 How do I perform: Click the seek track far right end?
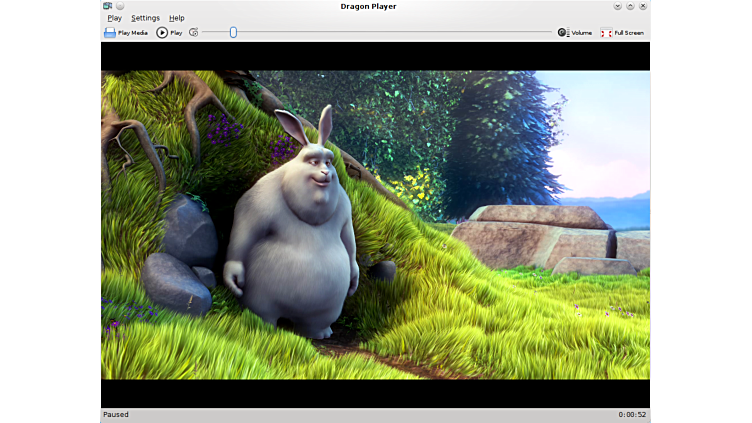point(549,32)
